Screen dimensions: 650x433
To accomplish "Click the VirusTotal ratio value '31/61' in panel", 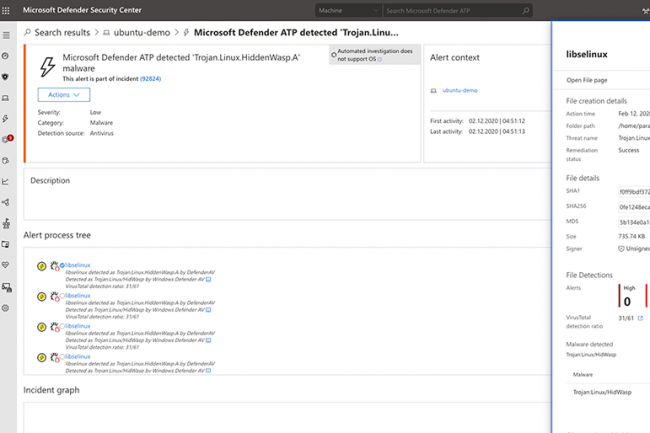I will 626,318.
